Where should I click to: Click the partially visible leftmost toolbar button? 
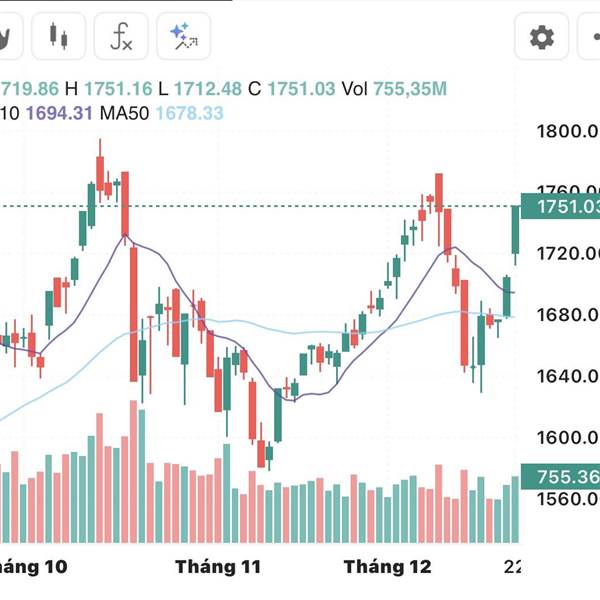(8, 38)
